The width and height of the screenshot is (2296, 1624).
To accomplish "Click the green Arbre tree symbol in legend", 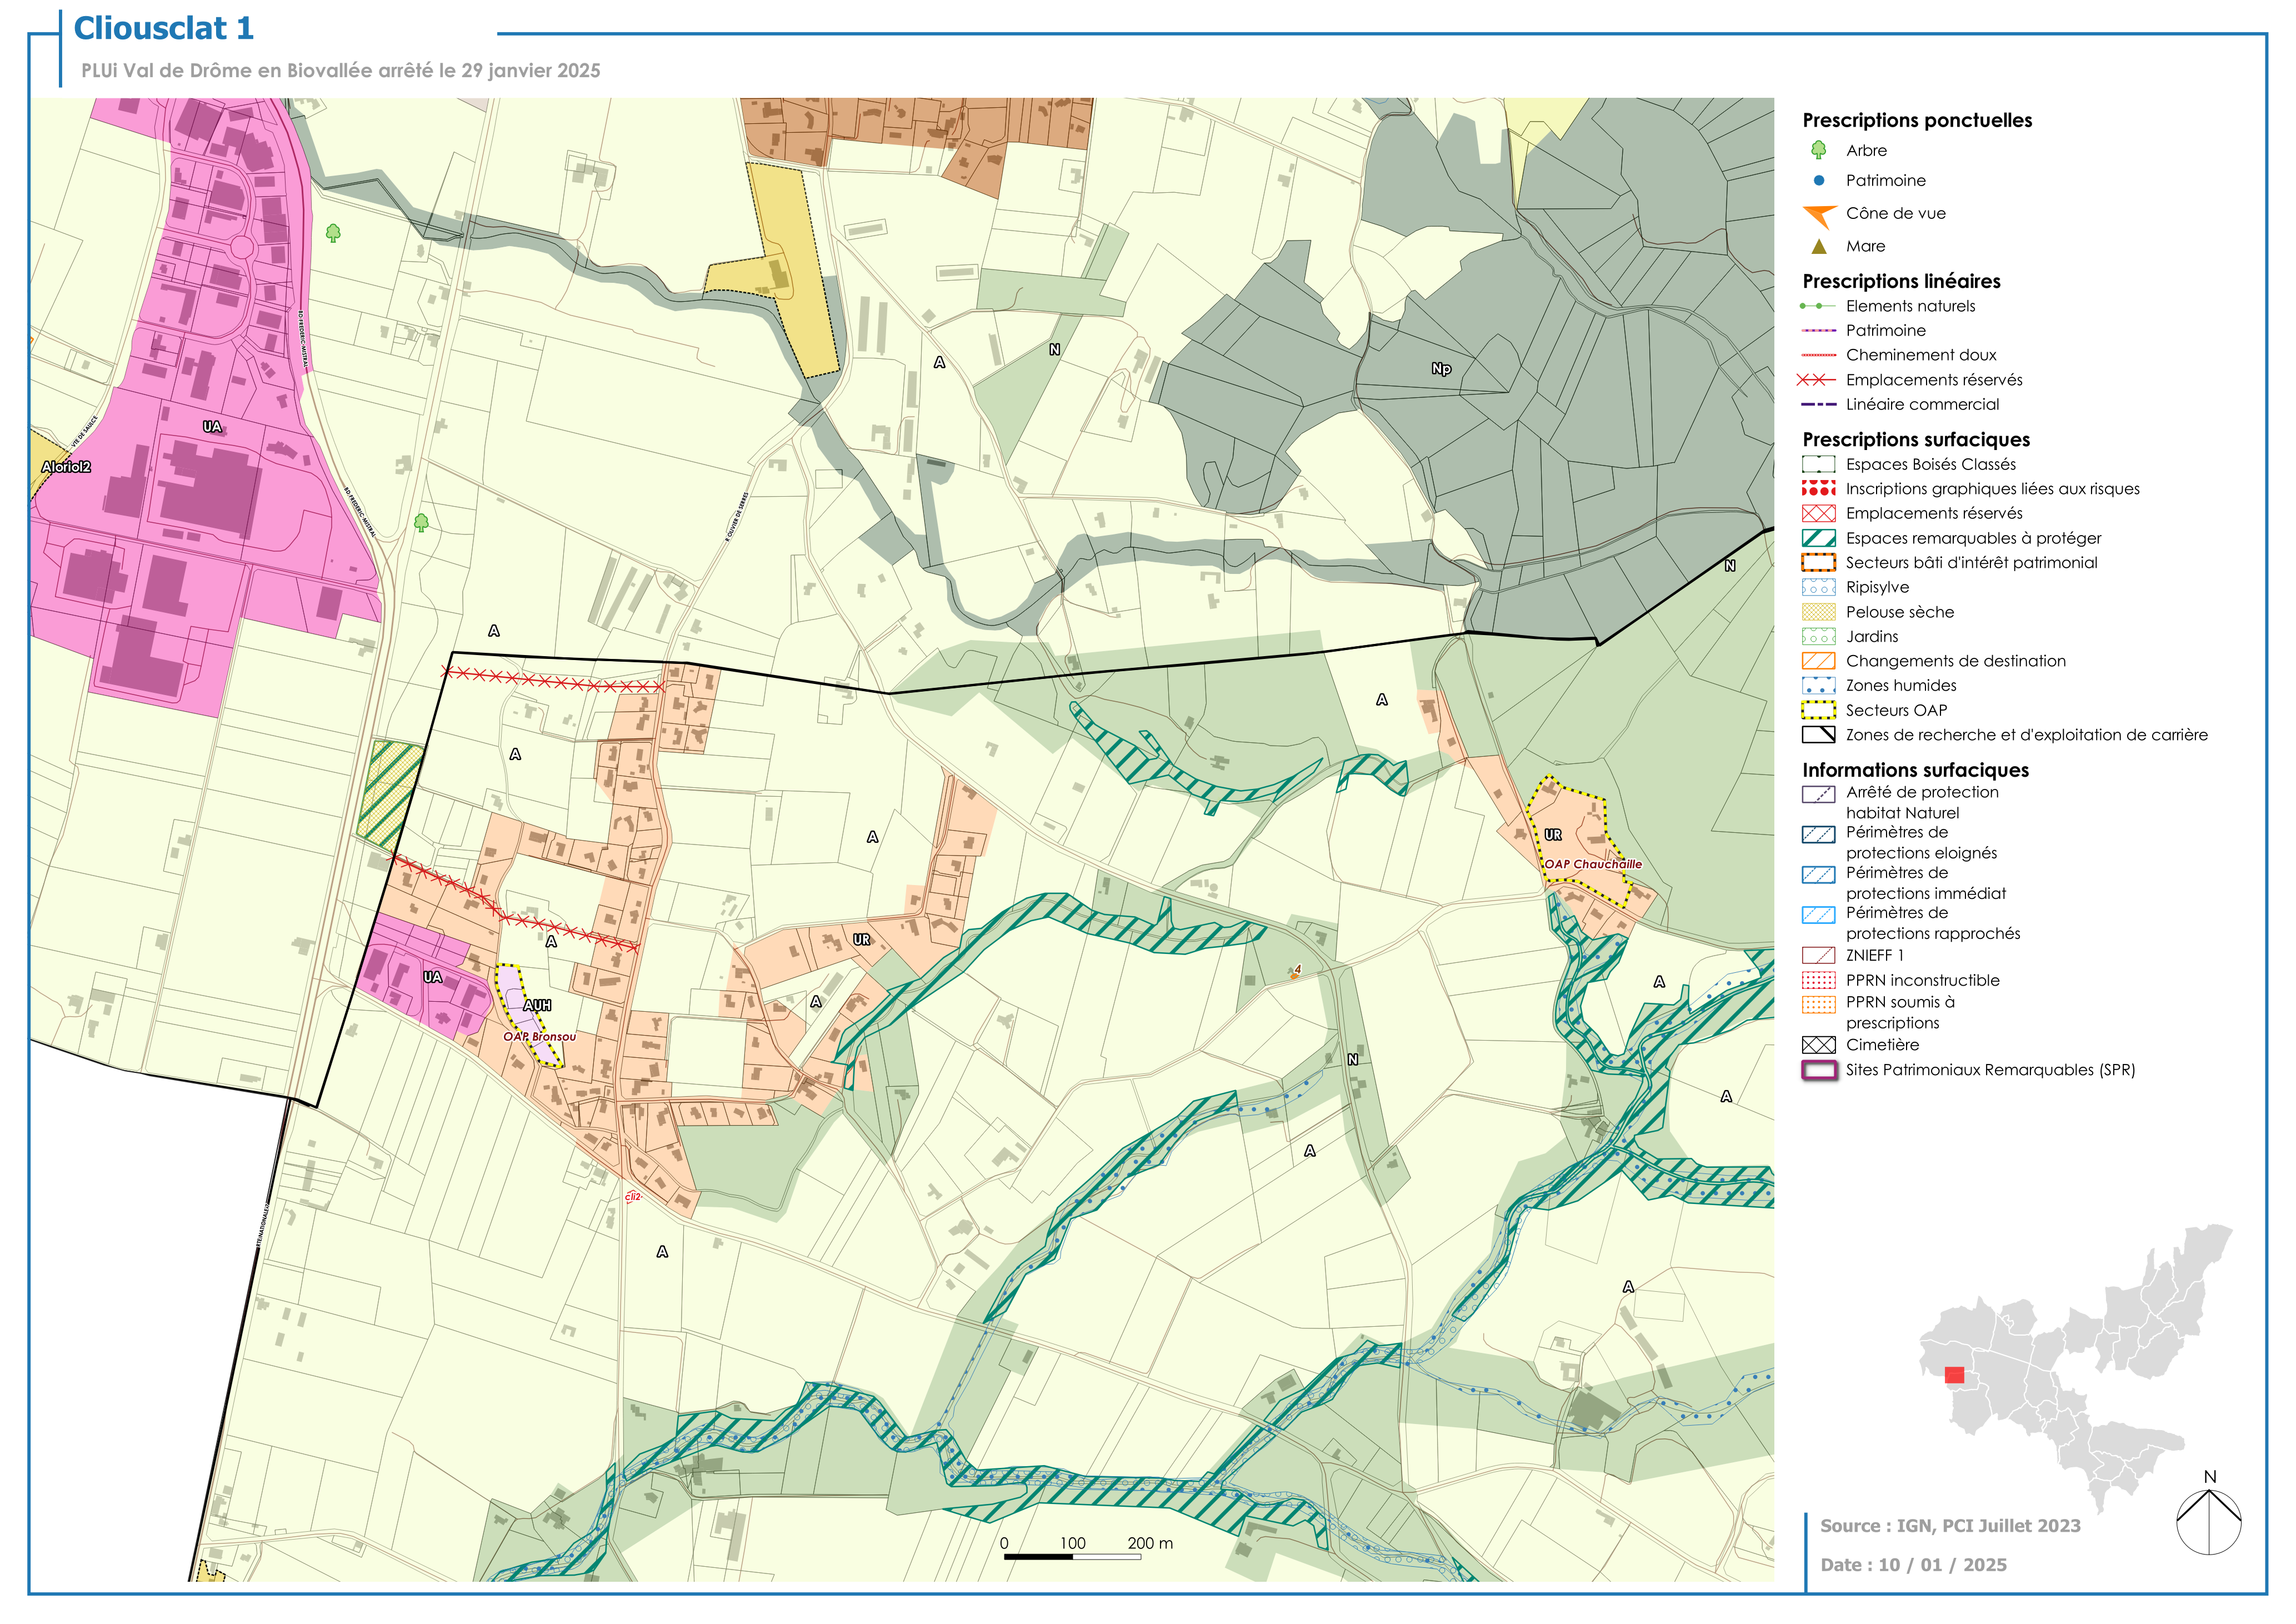I will 1818,150.
